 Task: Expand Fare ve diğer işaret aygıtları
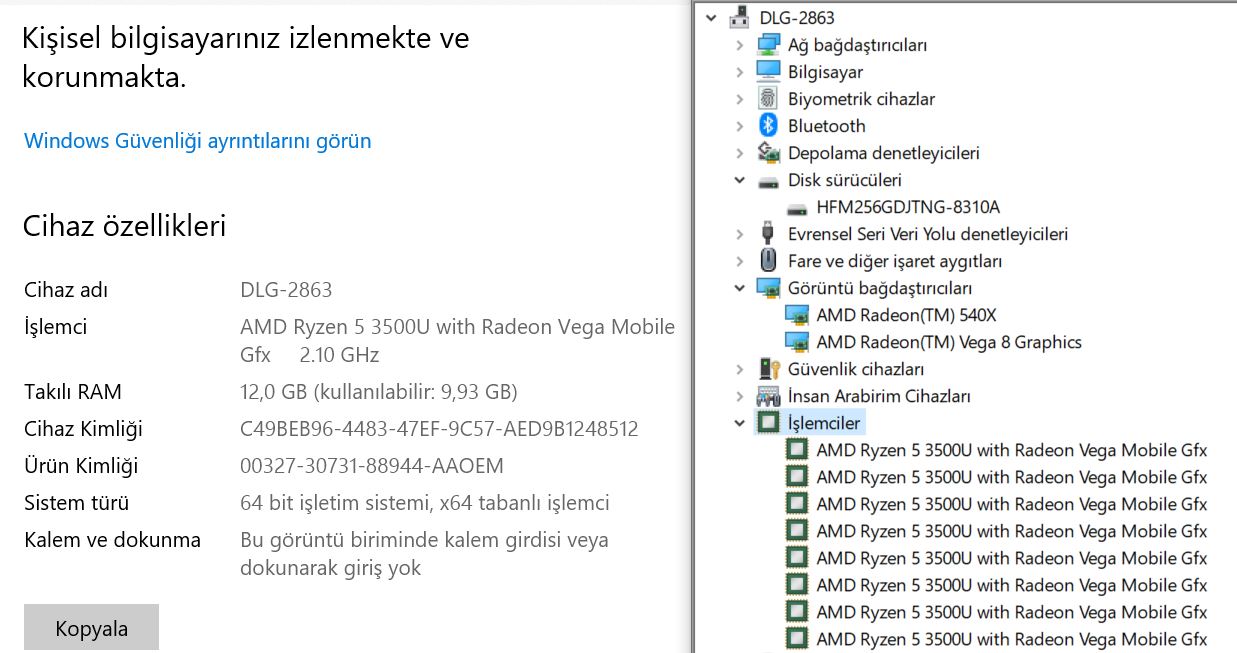739,261
